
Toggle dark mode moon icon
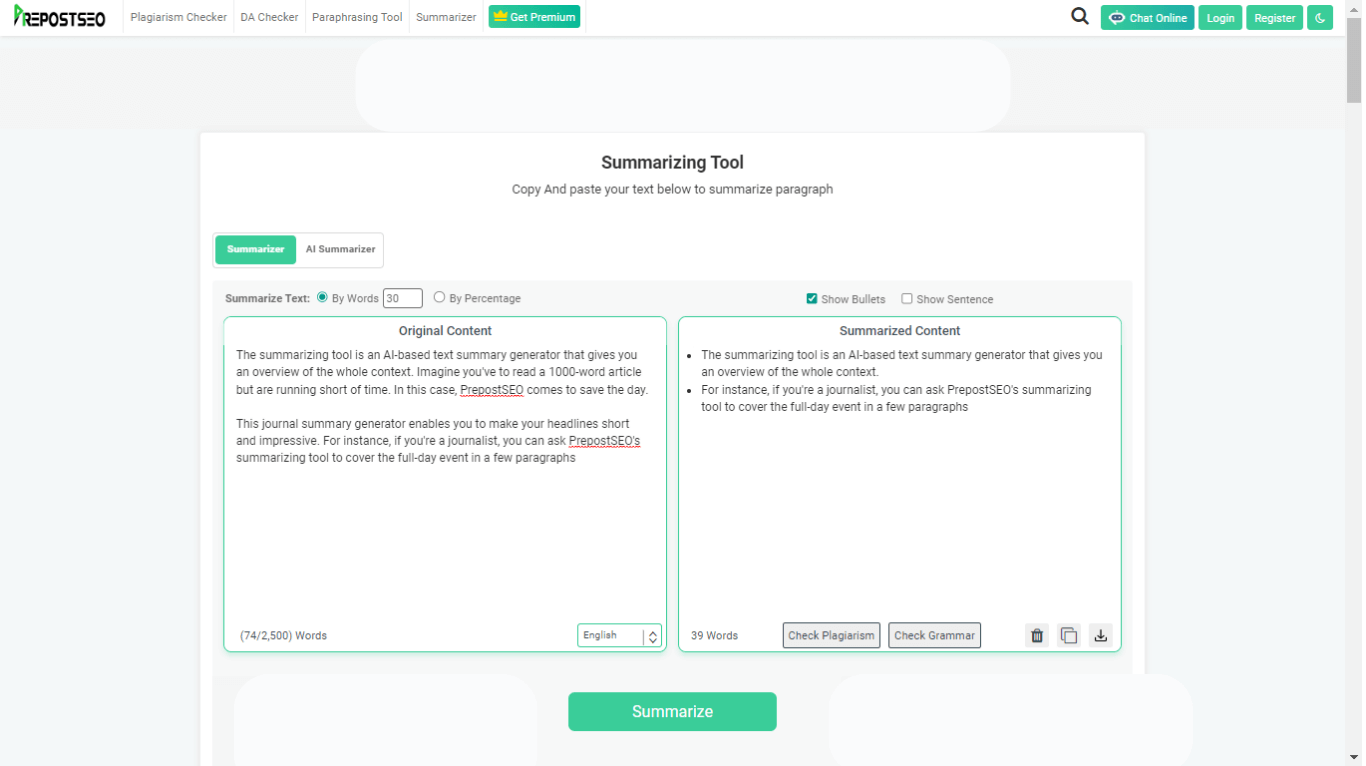(x=1320, y=18)
